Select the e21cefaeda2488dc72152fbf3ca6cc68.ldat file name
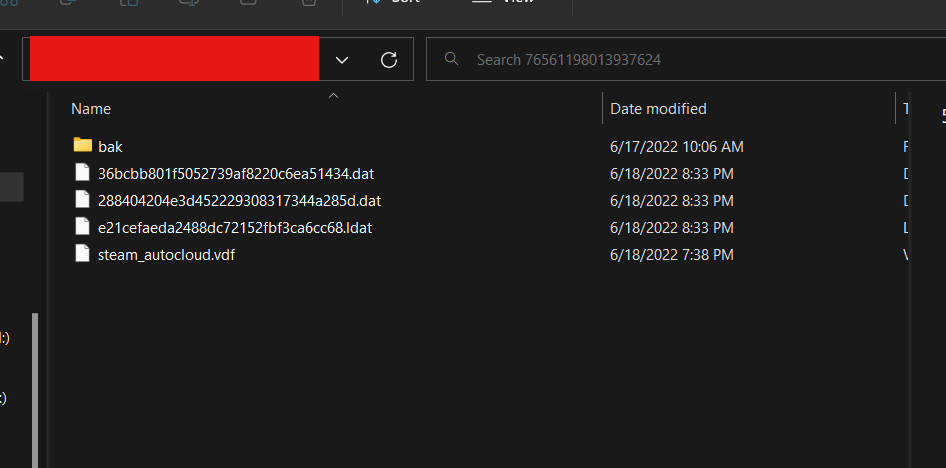The height and width of the screenshot is (468, 946). click(234, 227)
